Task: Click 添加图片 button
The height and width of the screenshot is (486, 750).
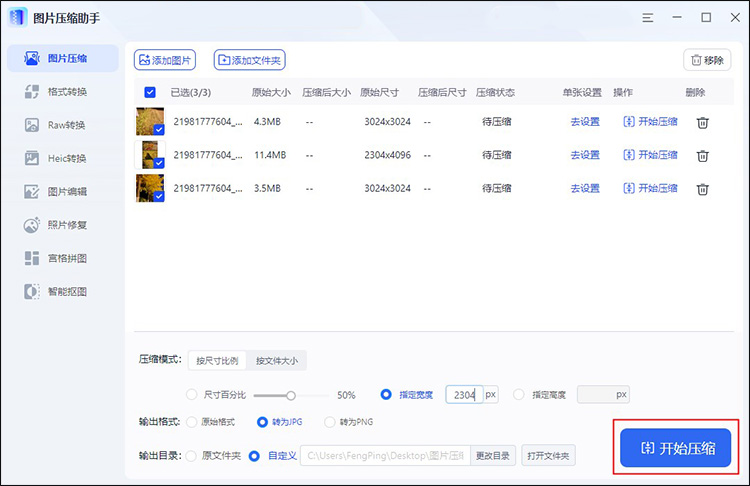Action: point(165,60)
